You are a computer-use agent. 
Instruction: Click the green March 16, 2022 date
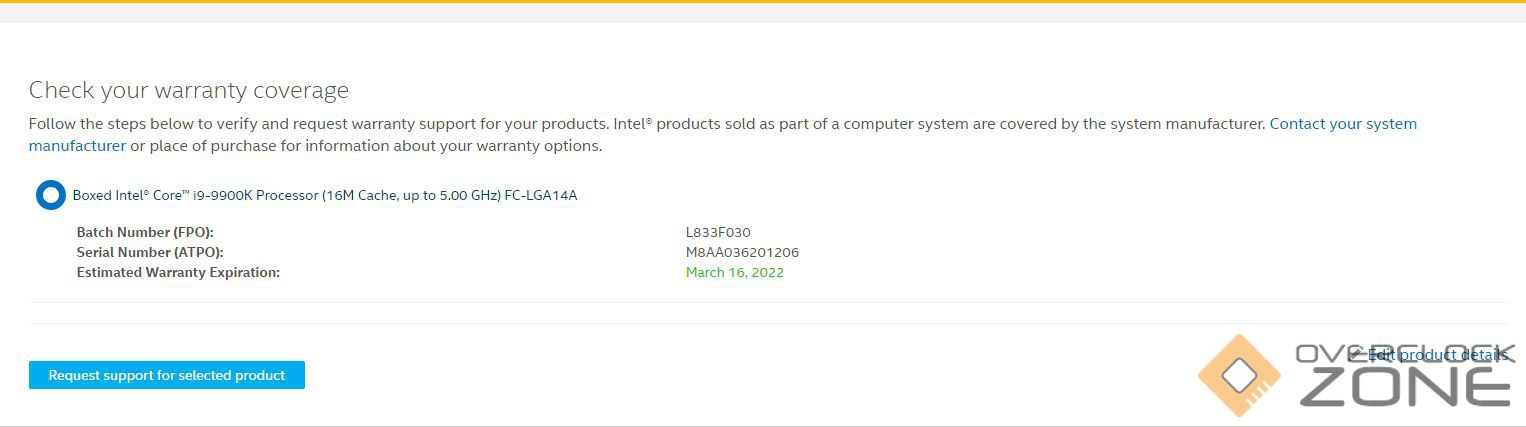click(x=734, y=272)
